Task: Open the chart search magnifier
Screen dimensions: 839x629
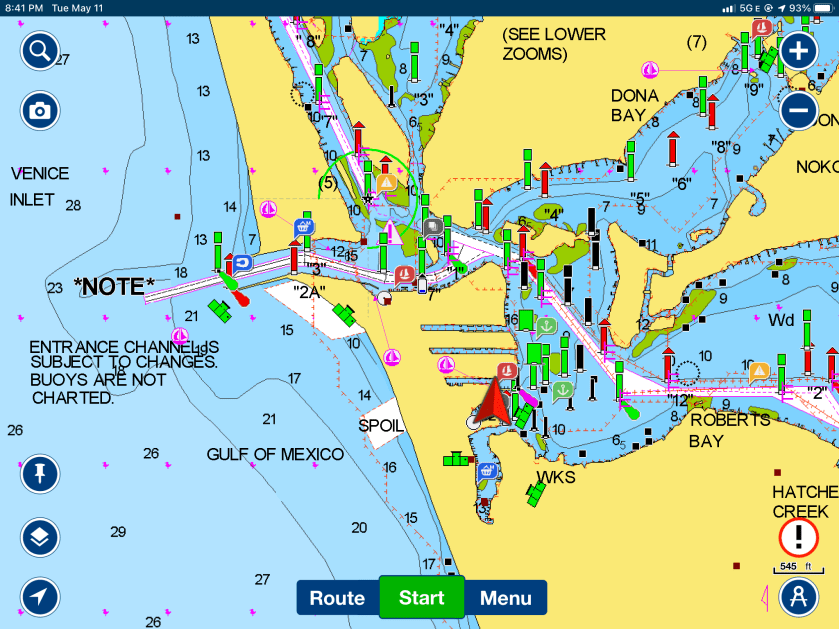Action: (x=39, y=51)
